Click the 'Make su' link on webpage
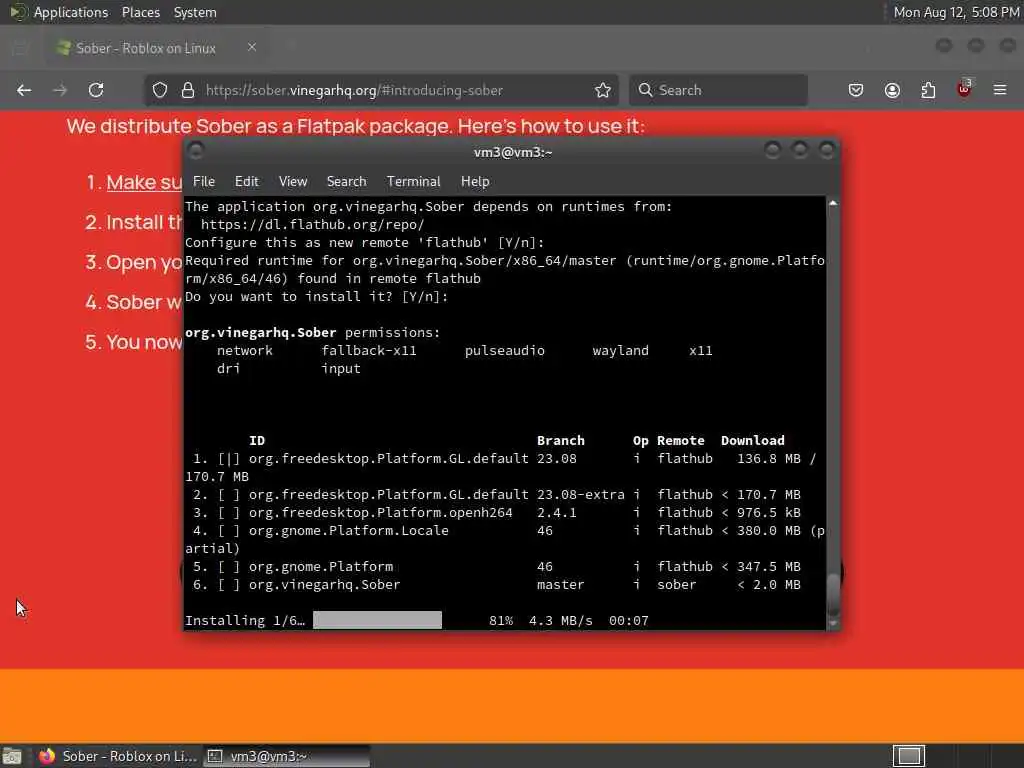The image size is (1024, 768). [144, 182]
